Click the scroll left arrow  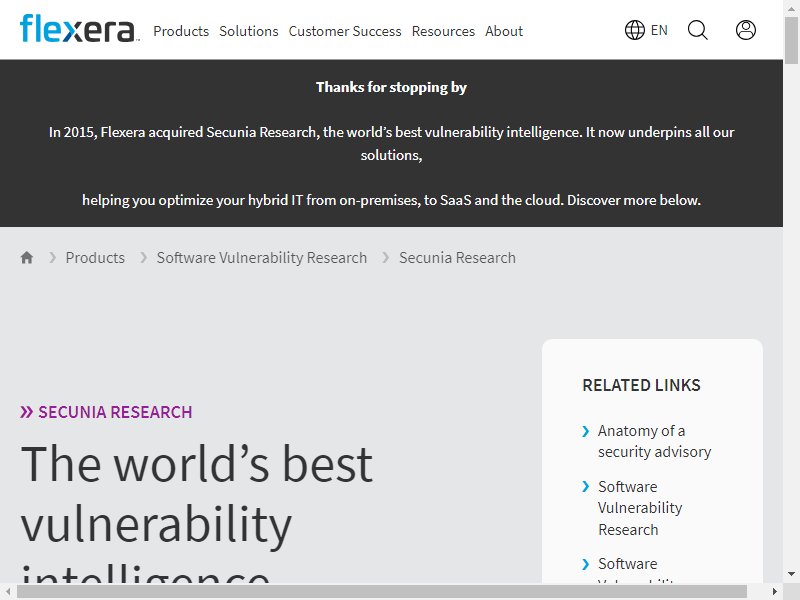click(8, 592)
